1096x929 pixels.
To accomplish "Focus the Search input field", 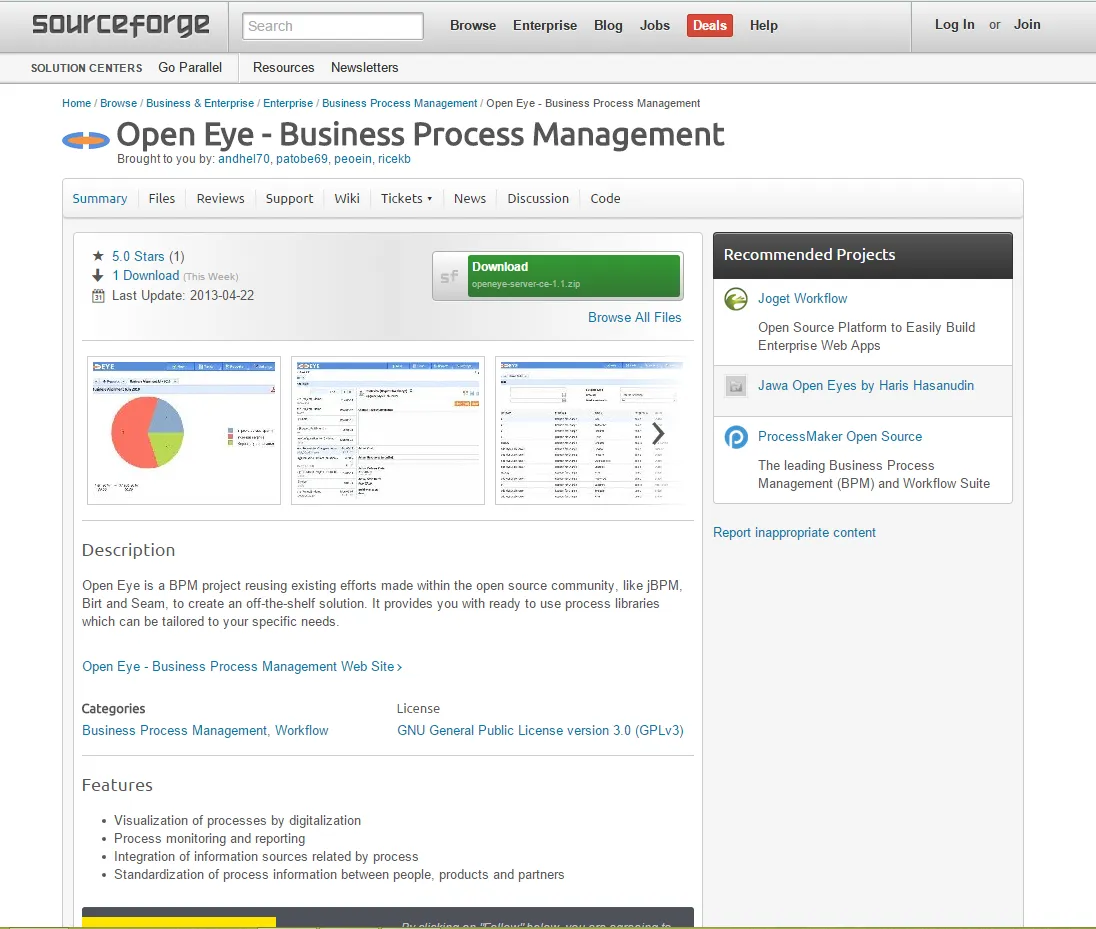I will (333, 26).
